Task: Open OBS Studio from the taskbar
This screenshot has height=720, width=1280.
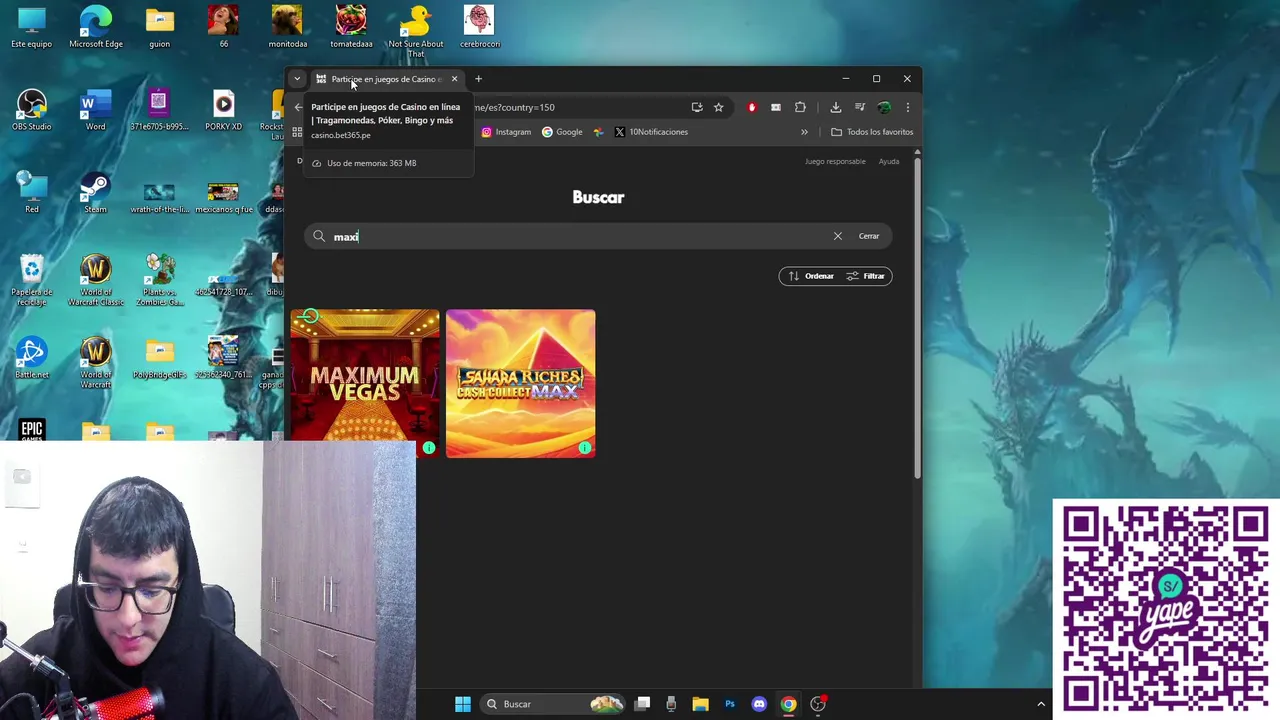Action: pyautogui.click(x=818, y=704)
